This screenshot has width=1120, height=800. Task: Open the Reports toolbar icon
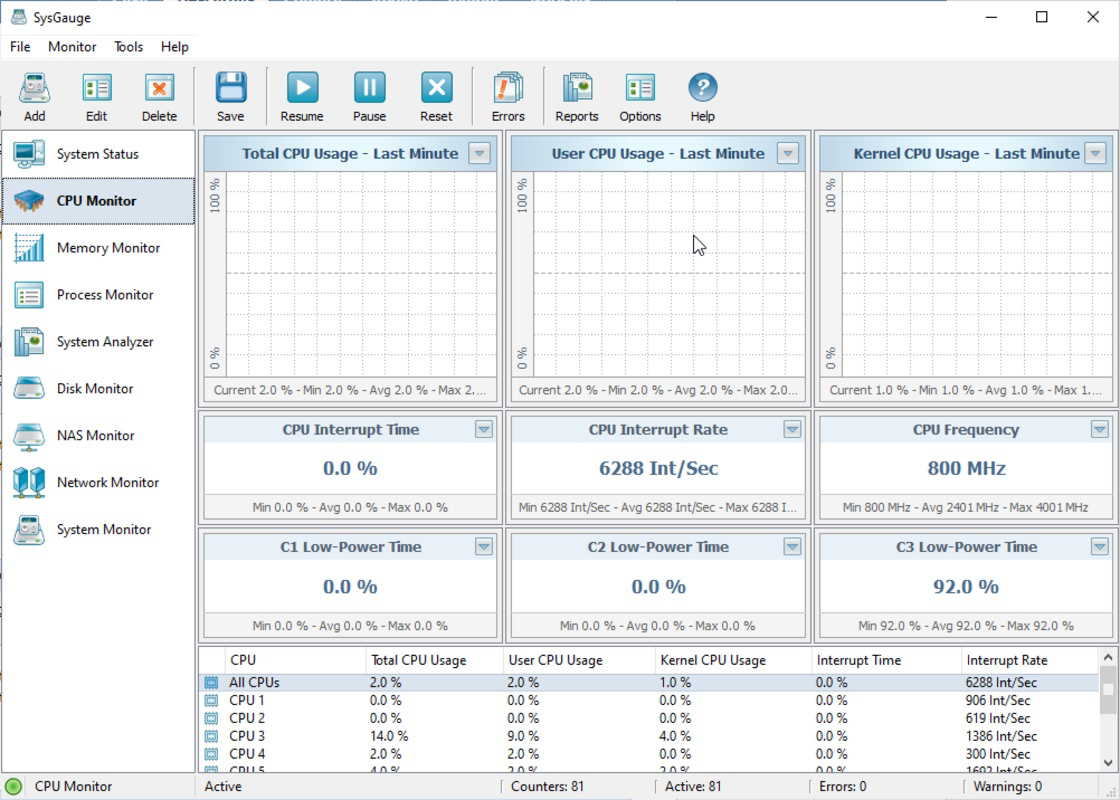pos(577,88)
